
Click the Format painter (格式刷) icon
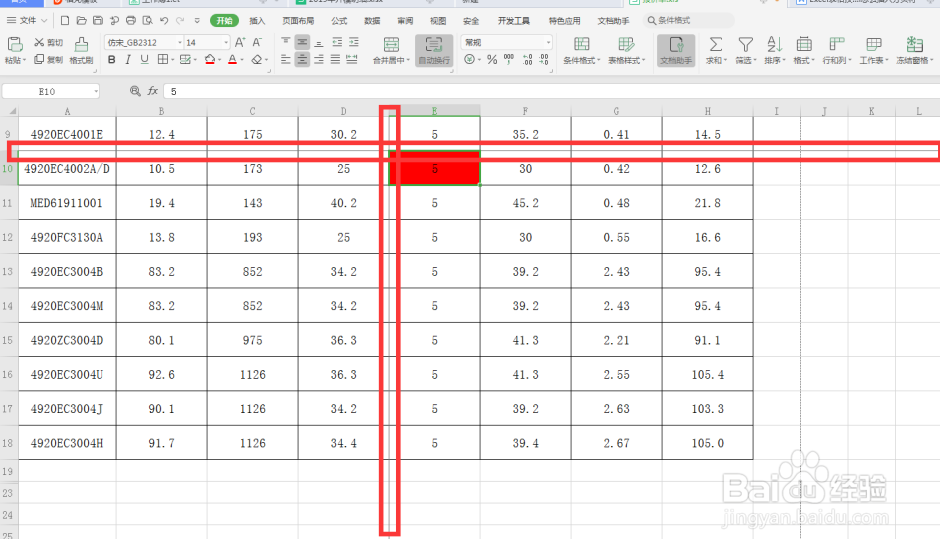click(81, 44)
